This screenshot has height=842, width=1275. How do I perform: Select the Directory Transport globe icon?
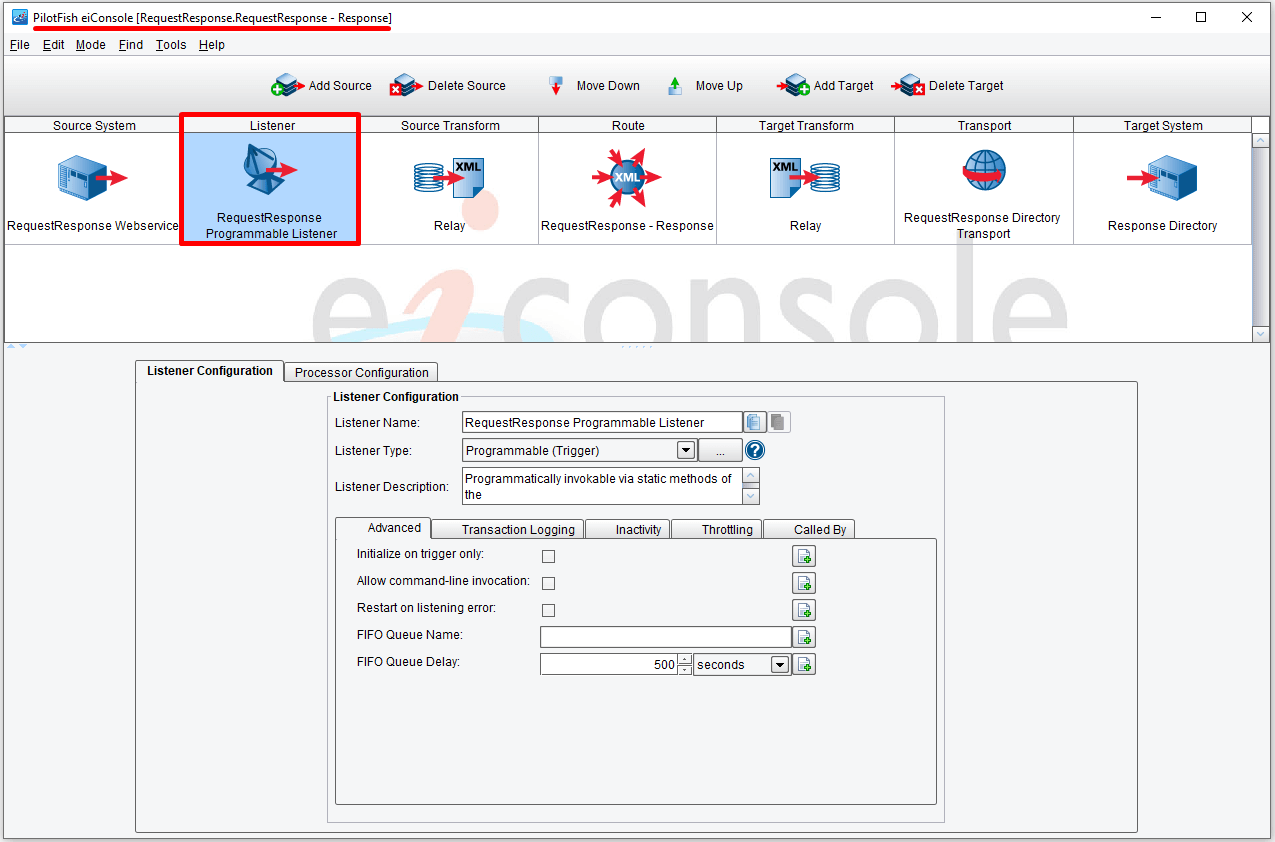pyautogui.click(x=984, y=171)
